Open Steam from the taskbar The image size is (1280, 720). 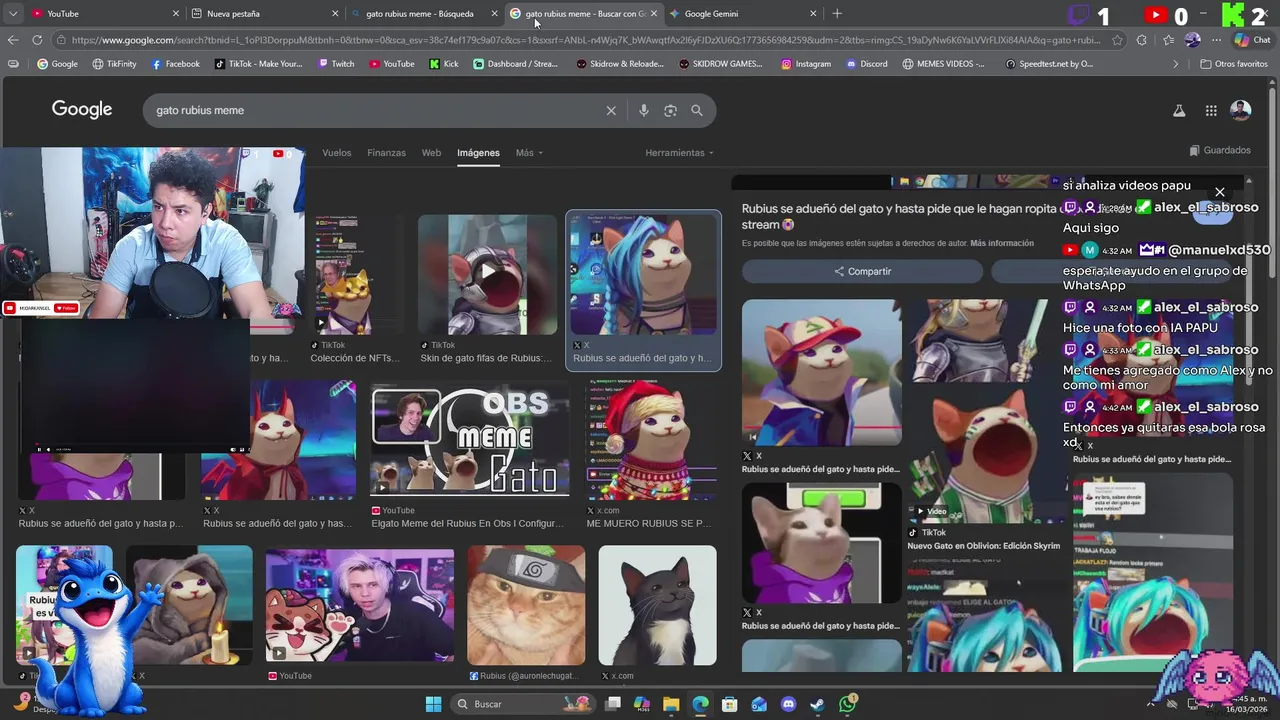[x=817, y=704]
